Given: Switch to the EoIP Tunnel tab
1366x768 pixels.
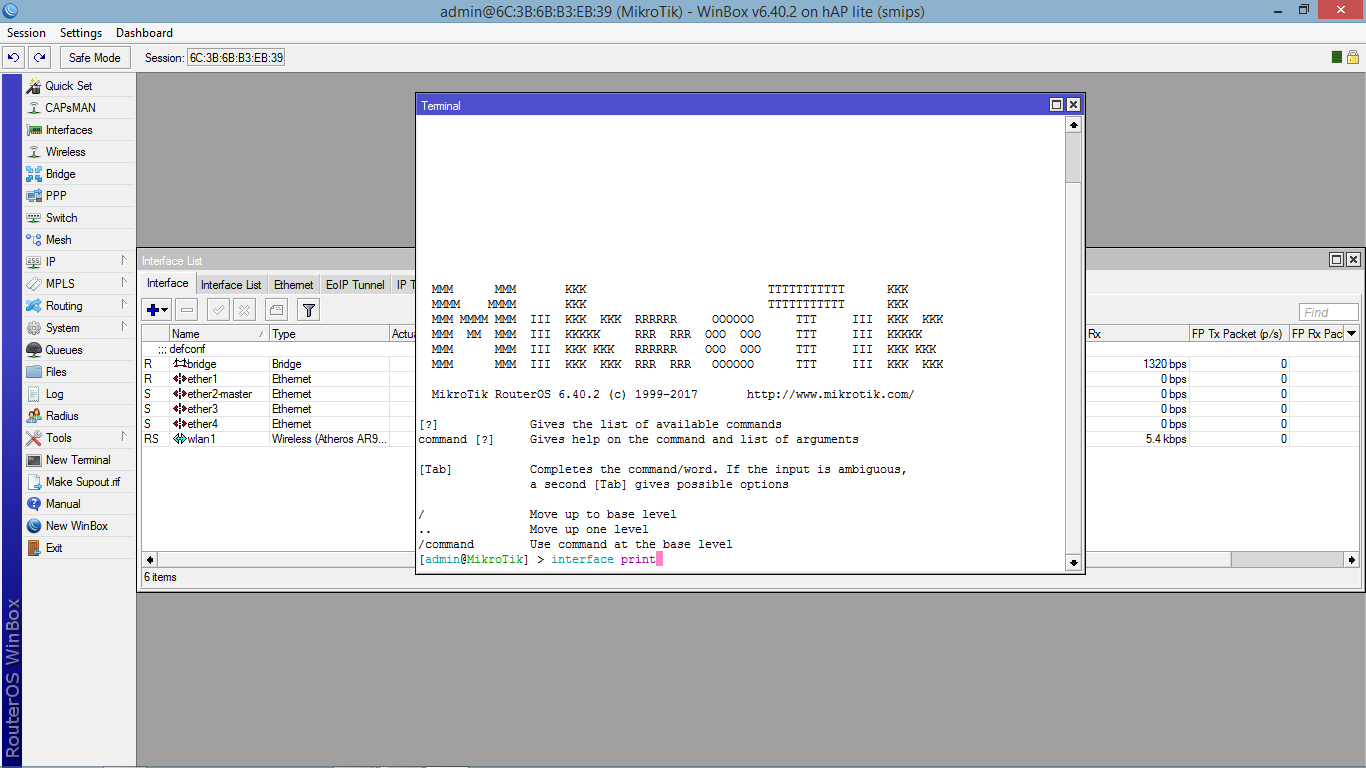Looking at the screenshot, I should 355,285.
